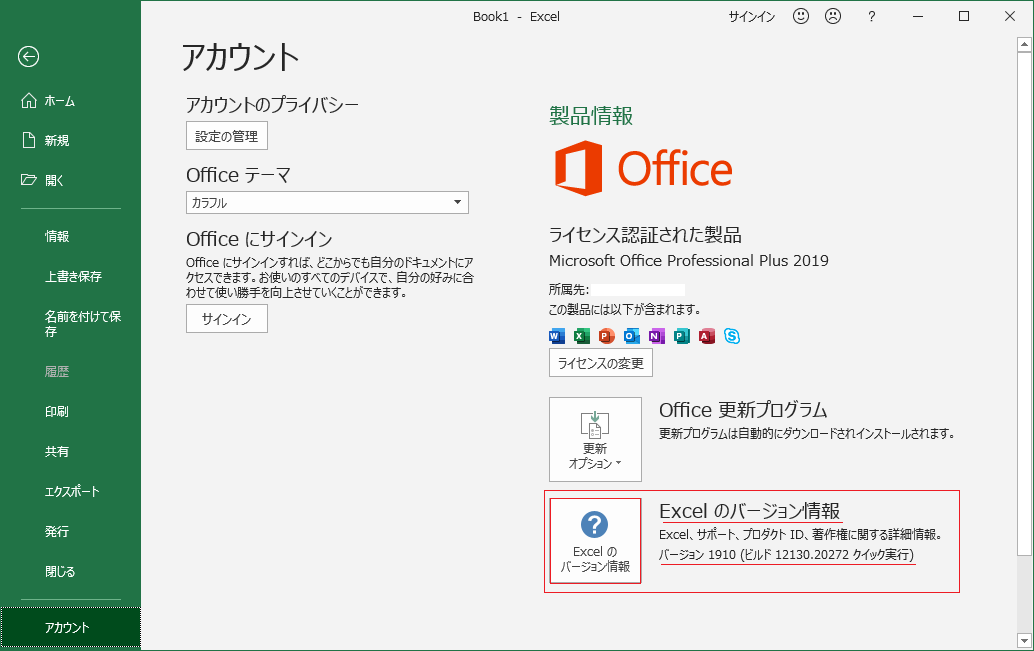Click the Excel のバージョン情報 button
The height and width of the screenshot is (651, 1034).
595,541
